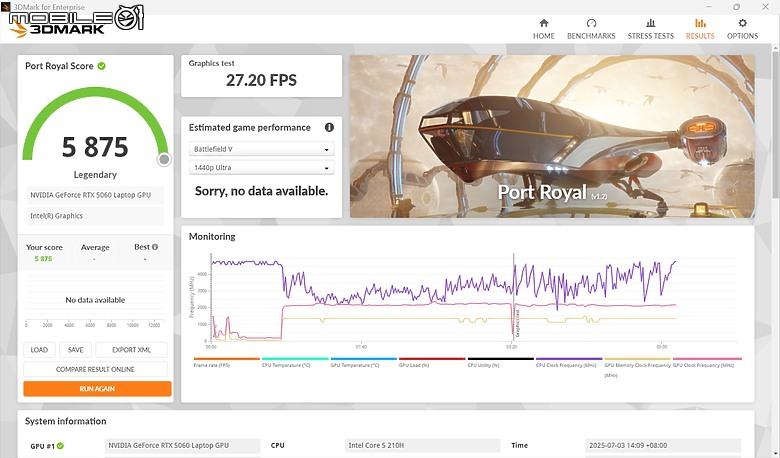This screenshot has width=780, height=458.
Task: Click the 2025-07-03 14:09 time value
Action: pos(663,446)
